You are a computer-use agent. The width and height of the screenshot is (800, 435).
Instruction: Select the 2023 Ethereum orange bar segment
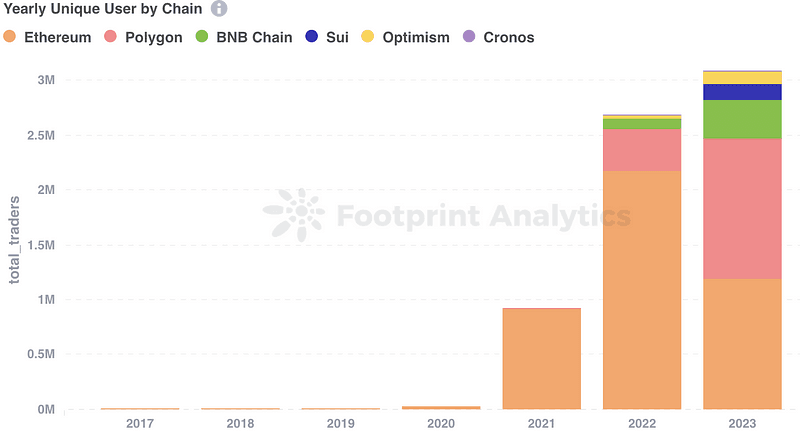click(742, 344)
